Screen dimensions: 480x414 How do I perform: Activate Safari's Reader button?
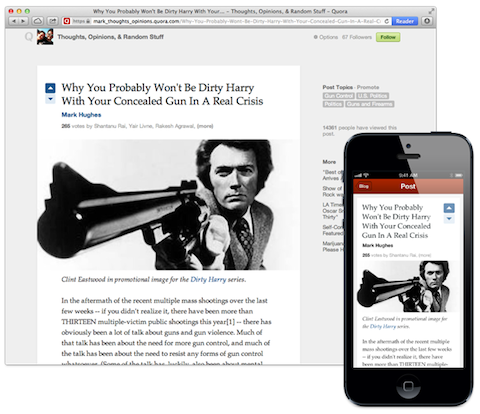tap(405, 21)
